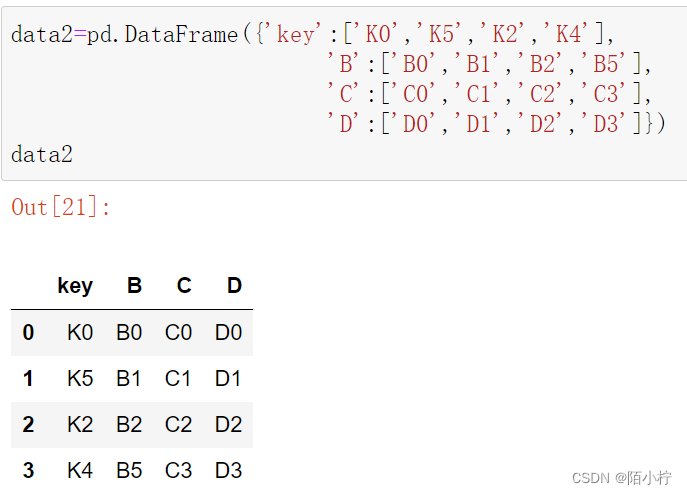
Task: Click the standalone 'data2' line in code
Action: click(x=42, y=155)
